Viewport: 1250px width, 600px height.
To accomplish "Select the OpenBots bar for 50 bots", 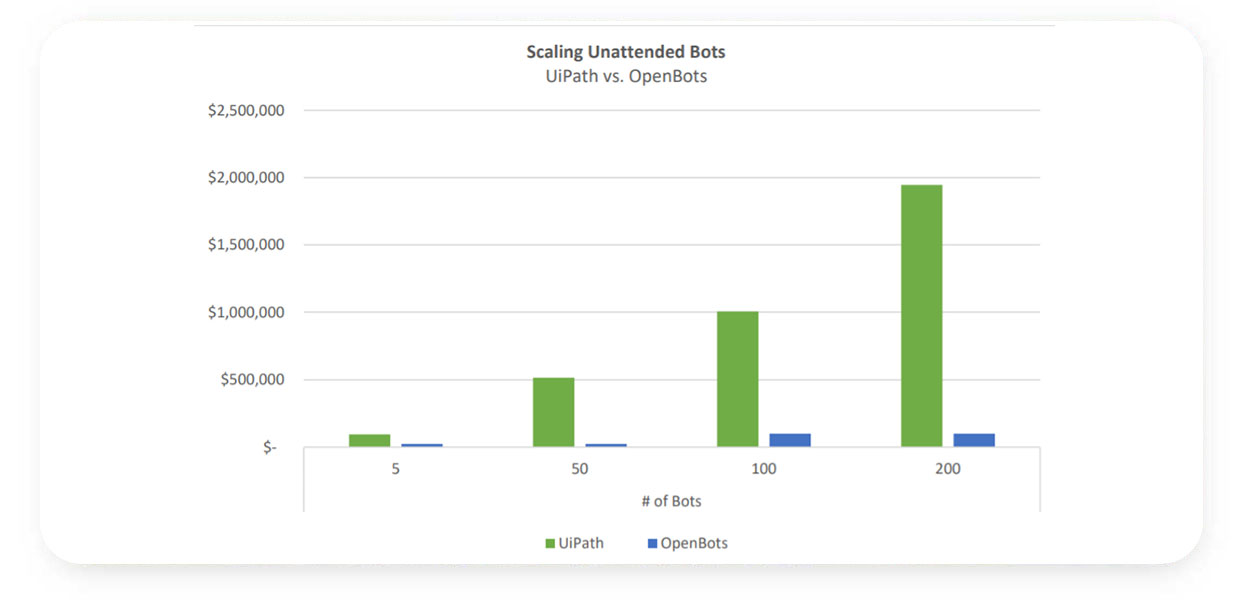I will tap(606, 445).
